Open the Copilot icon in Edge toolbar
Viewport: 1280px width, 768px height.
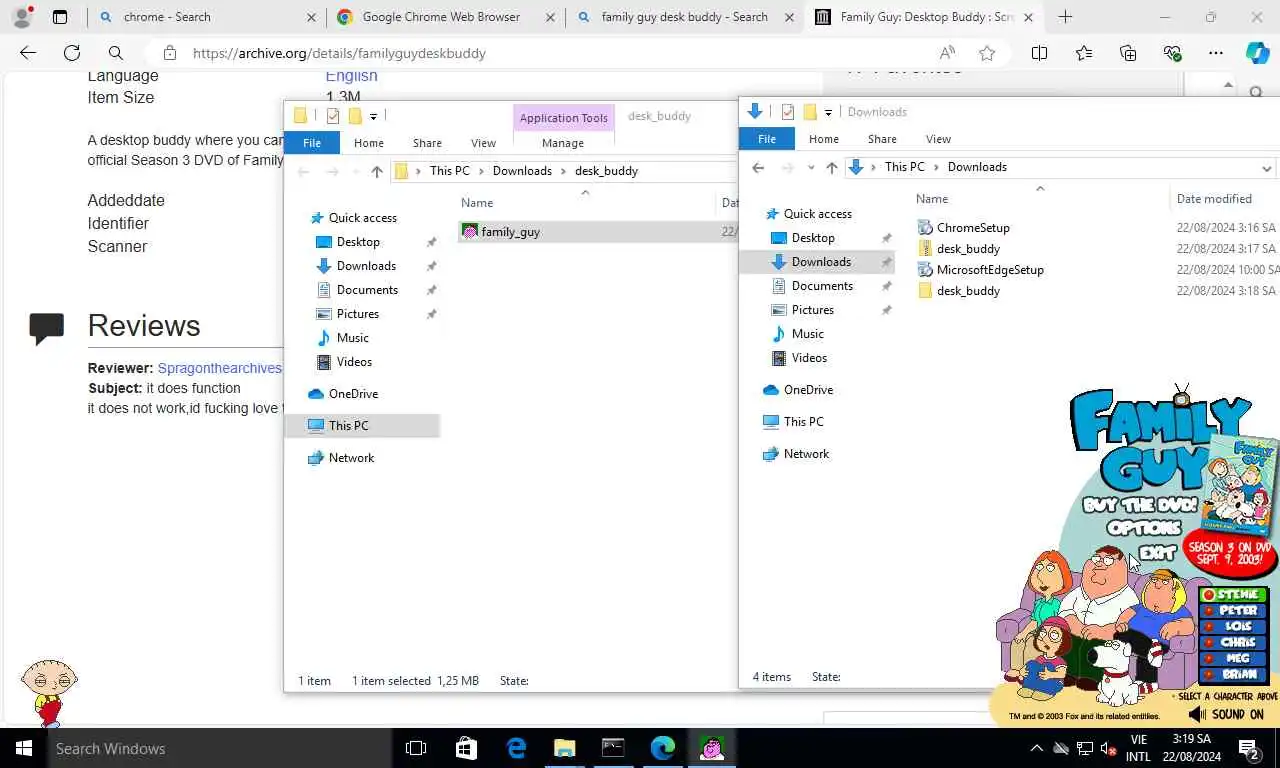(x=1257, y=53)
